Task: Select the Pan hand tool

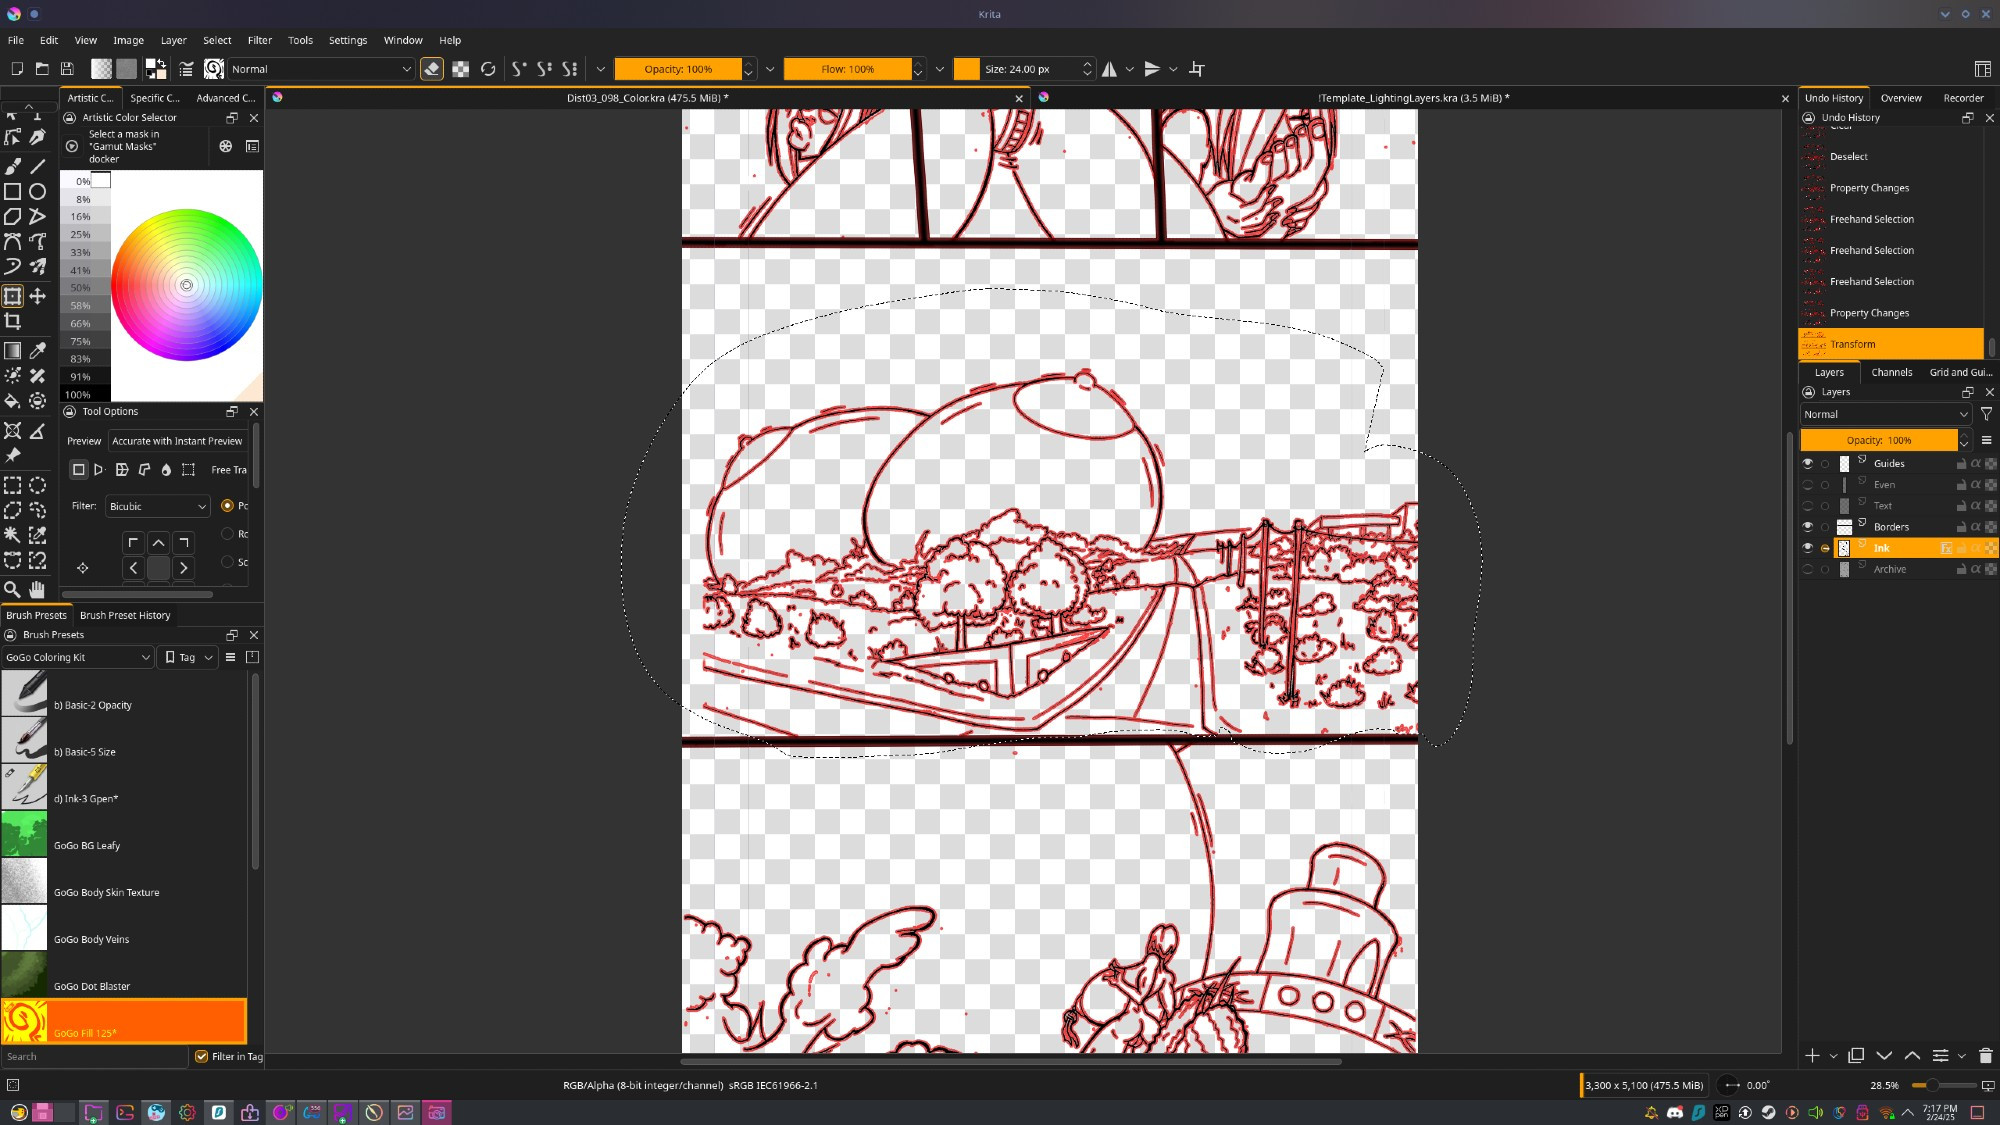Action: tap(38, 589)
